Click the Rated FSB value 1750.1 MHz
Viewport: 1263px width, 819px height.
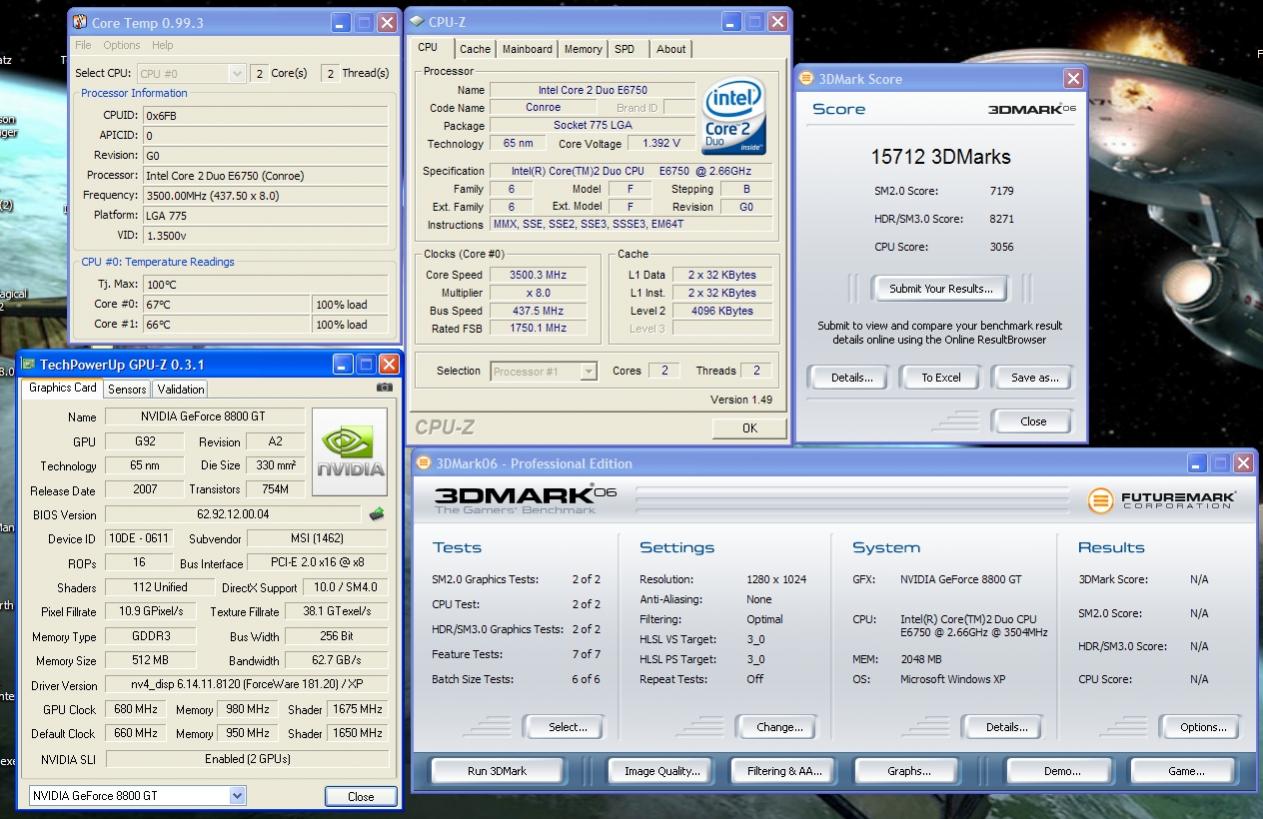click(x=537, y=328)
